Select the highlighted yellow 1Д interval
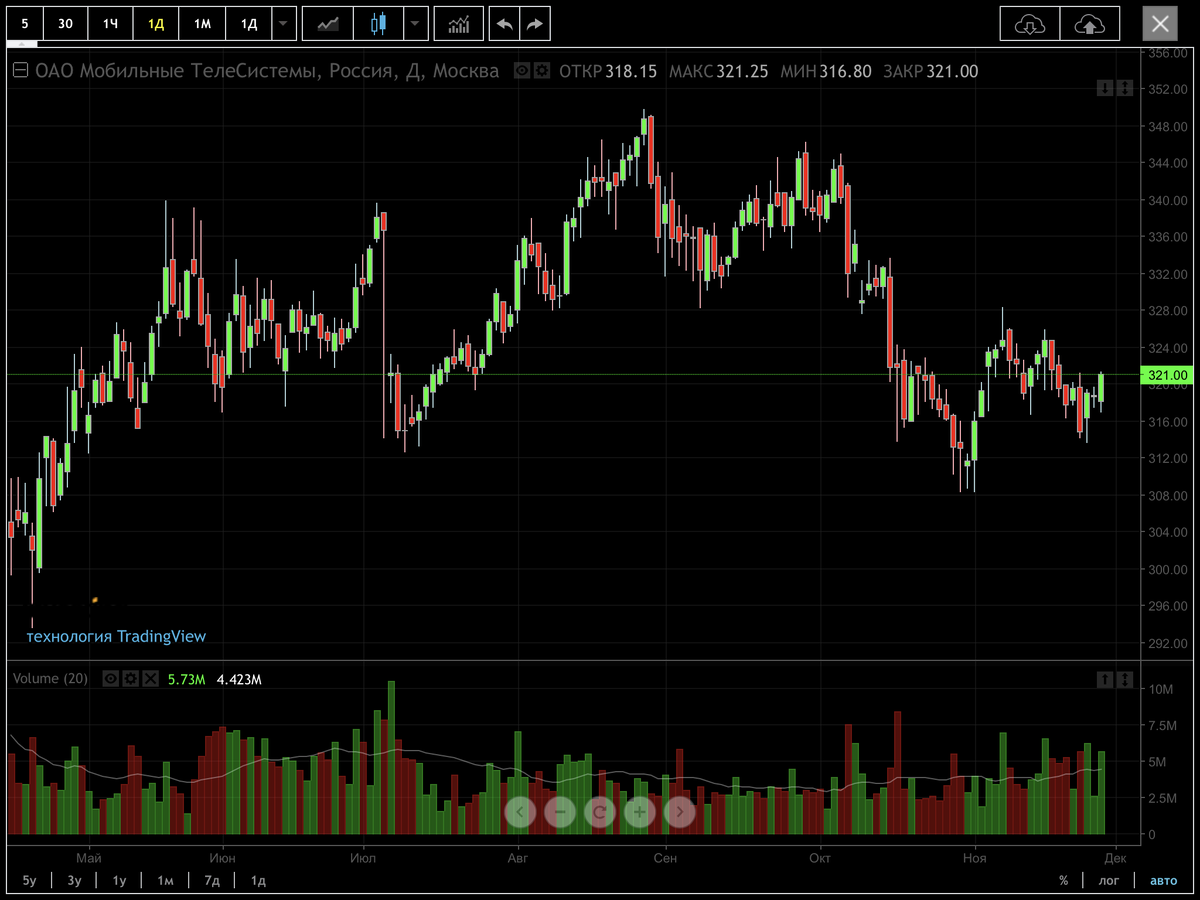The image size is (1200, 900). [x=156, y=24]
